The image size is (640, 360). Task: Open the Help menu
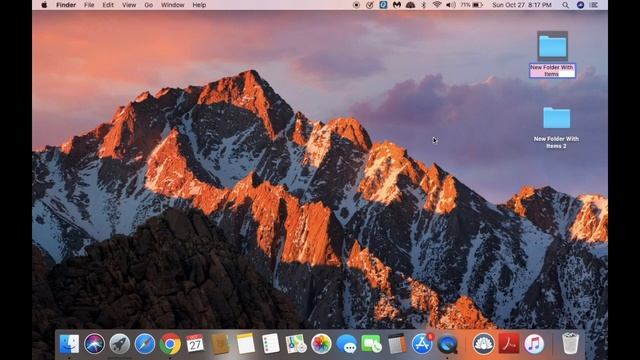point(199,5)
